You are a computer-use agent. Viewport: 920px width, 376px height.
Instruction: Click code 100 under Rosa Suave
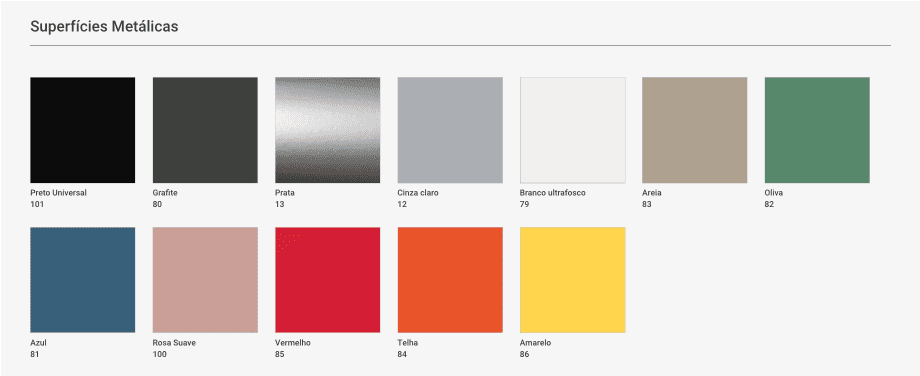point(160,354)
